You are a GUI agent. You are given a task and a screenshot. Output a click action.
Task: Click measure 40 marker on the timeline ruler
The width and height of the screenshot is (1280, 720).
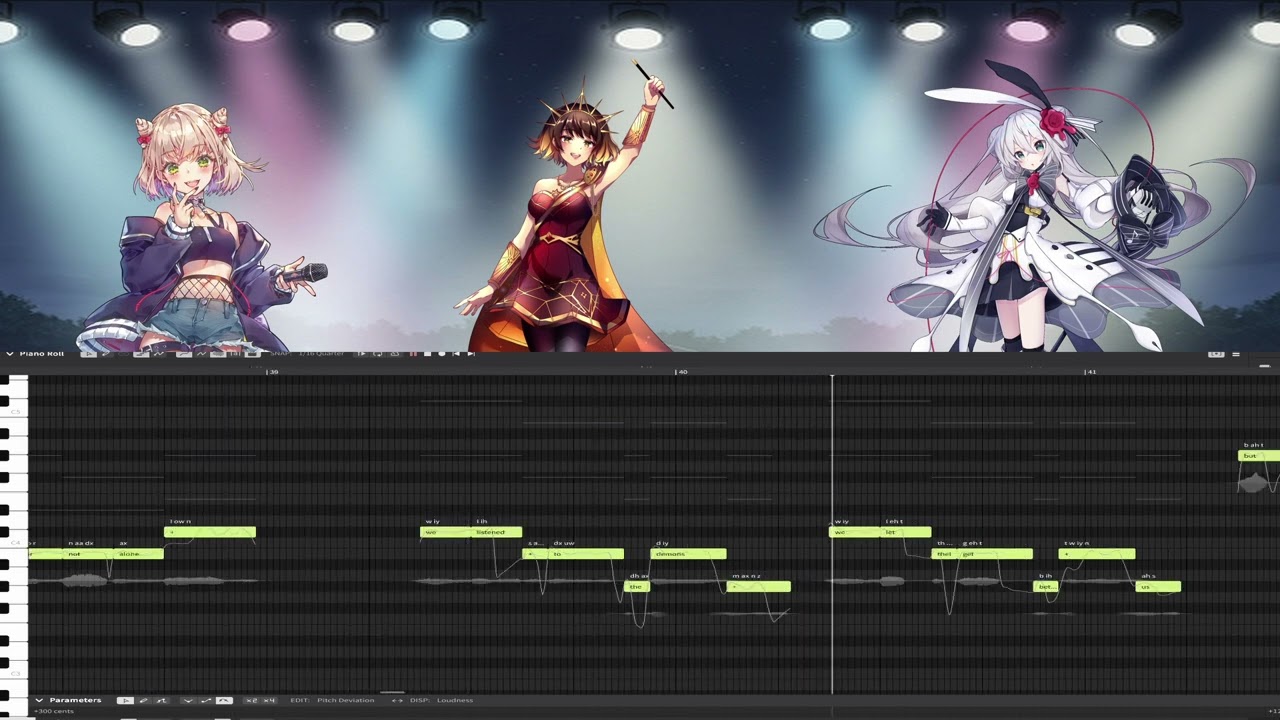tap(681, 372)
